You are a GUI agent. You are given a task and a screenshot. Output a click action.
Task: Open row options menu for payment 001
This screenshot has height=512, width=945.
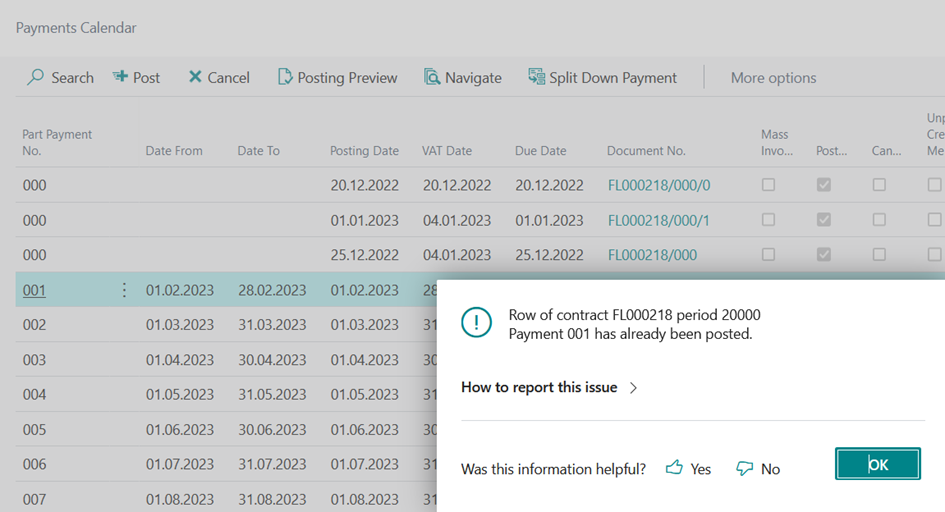pyautogui.click(x=124, y=290)
